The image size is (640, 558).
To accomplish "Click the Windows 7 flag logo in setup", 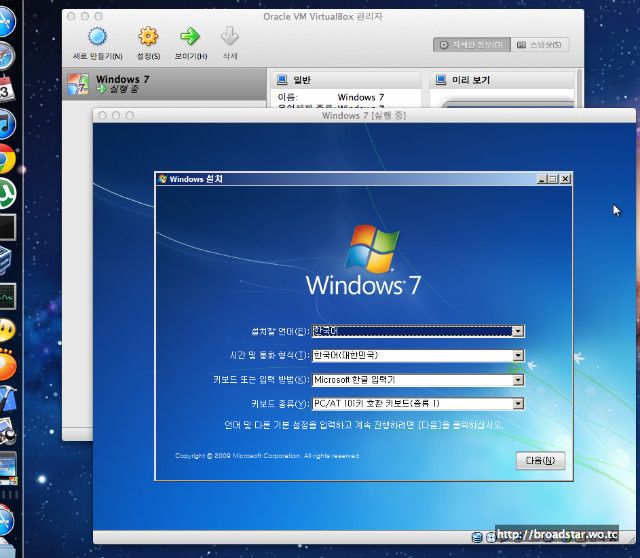I will (371, 248).
